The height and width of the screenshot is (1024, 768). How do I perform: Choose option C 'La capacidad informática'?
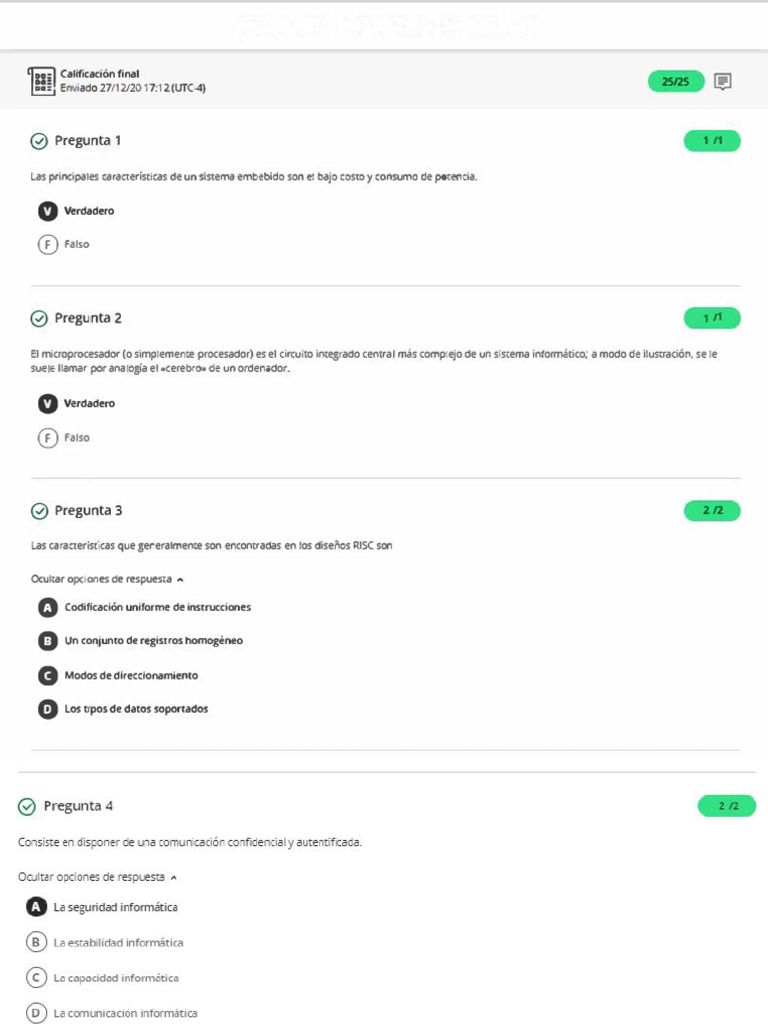pyautogui.click(x=36, y=978)
